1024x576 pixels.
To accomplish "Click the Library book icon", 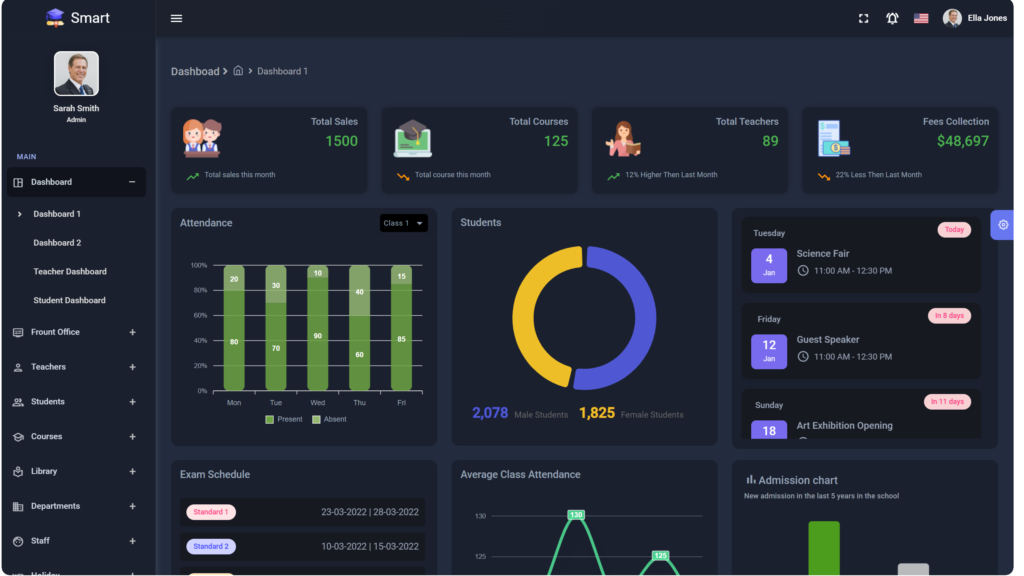I will pyautogui.click(x=18, y=472).
